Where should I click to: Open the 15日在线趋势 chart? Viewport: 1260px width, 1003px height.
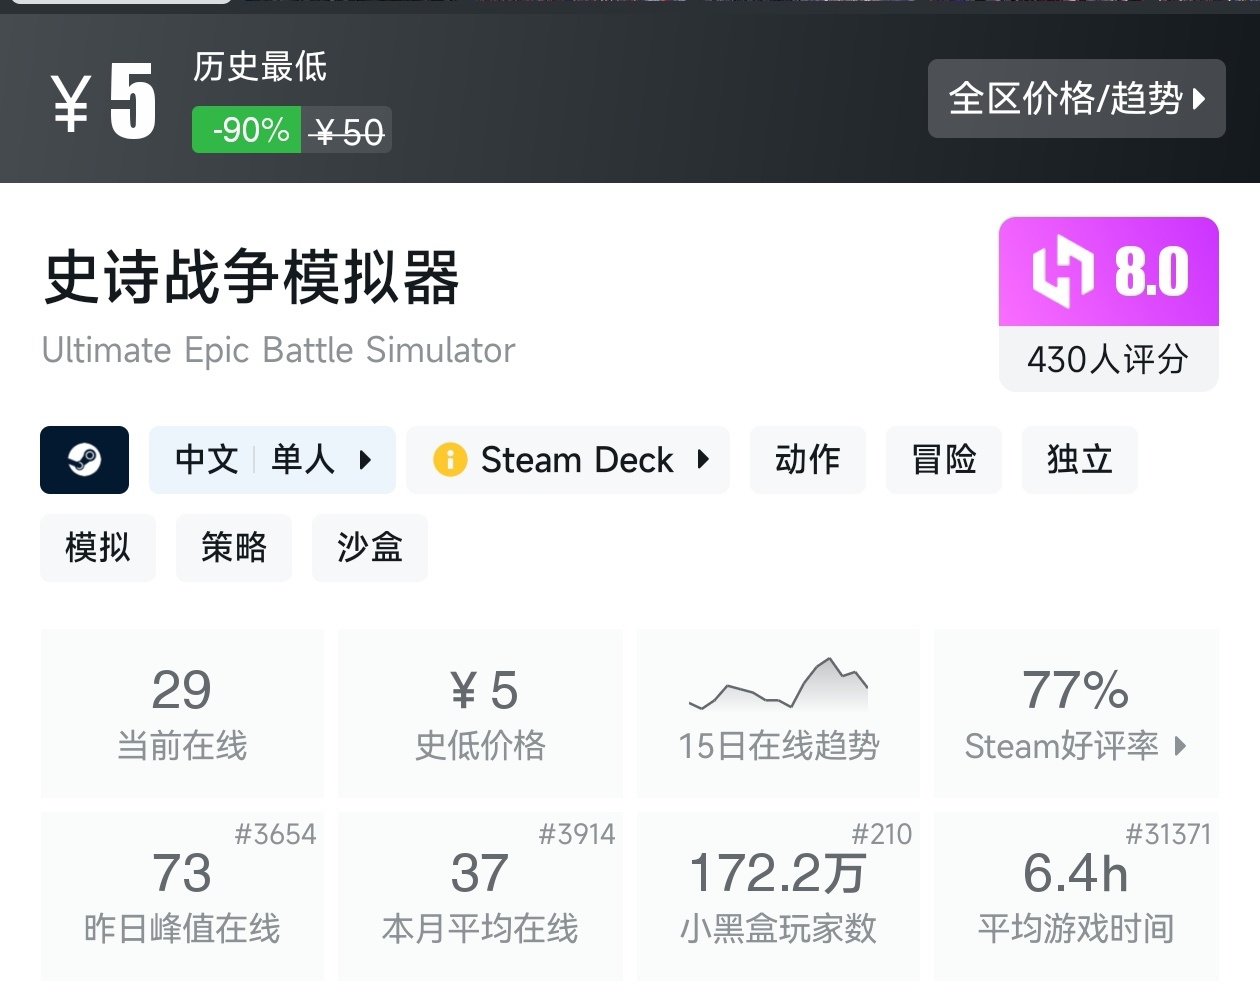778,713
